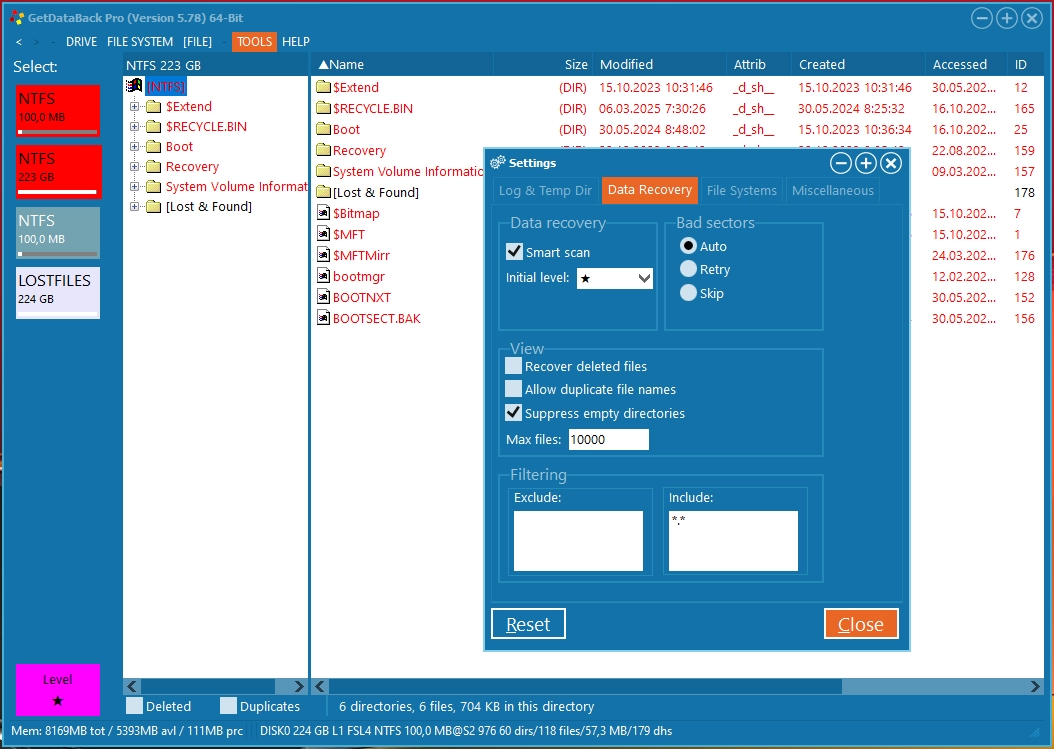Click the magenta Level star box
Screen dimensions: 1054x749
(x=58, y=690)
